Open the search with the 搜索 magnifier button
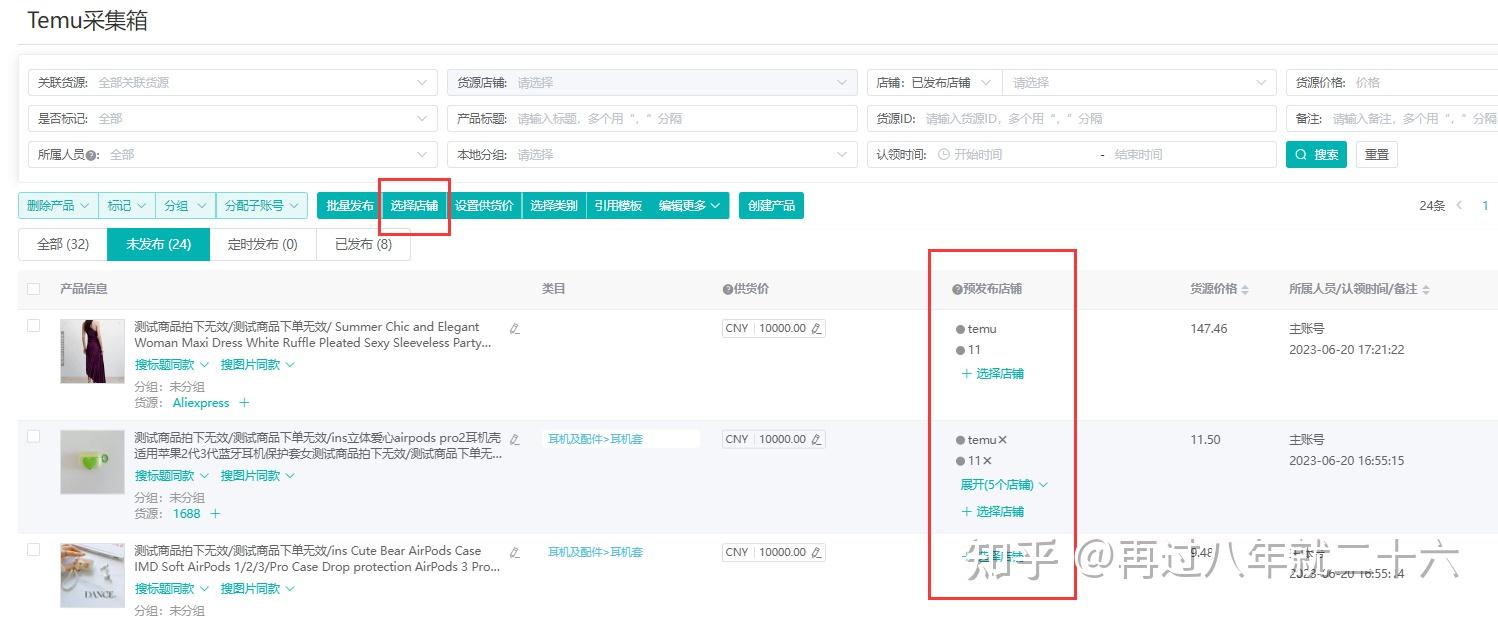 coord(1316,154)
